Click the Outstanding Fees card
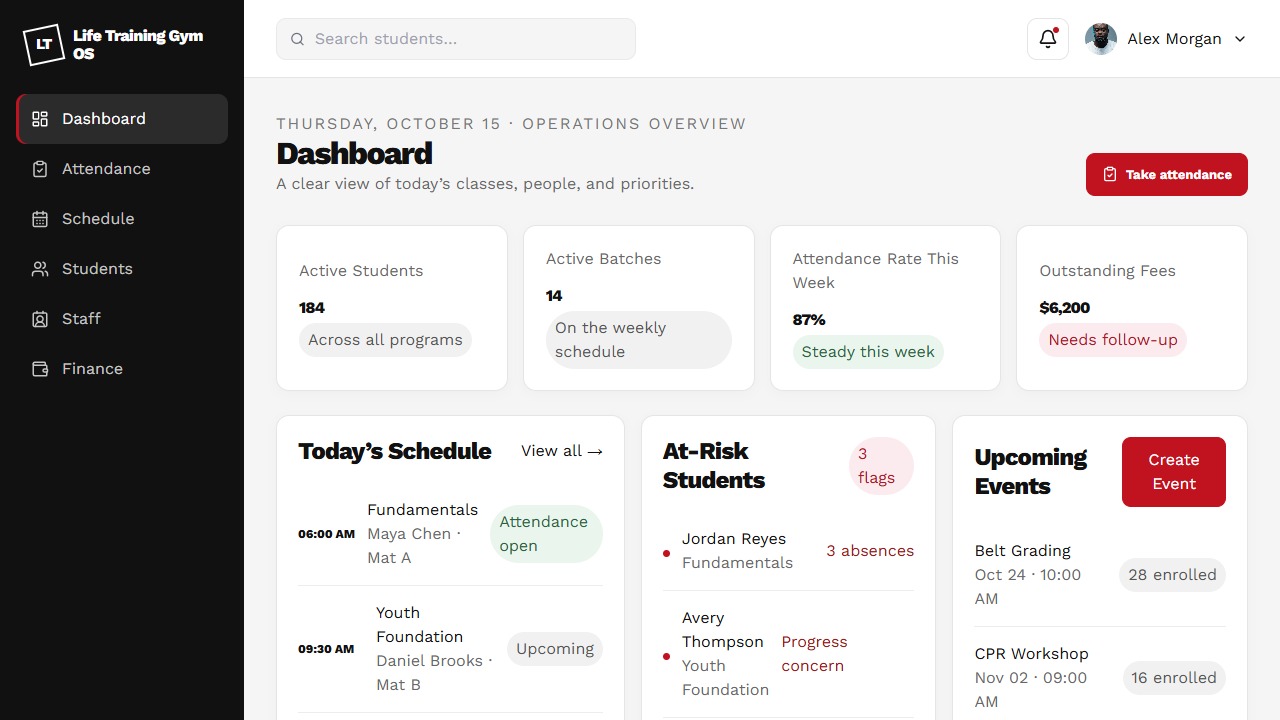Viewport: 1280px width, 720px height. point(1132,308)
